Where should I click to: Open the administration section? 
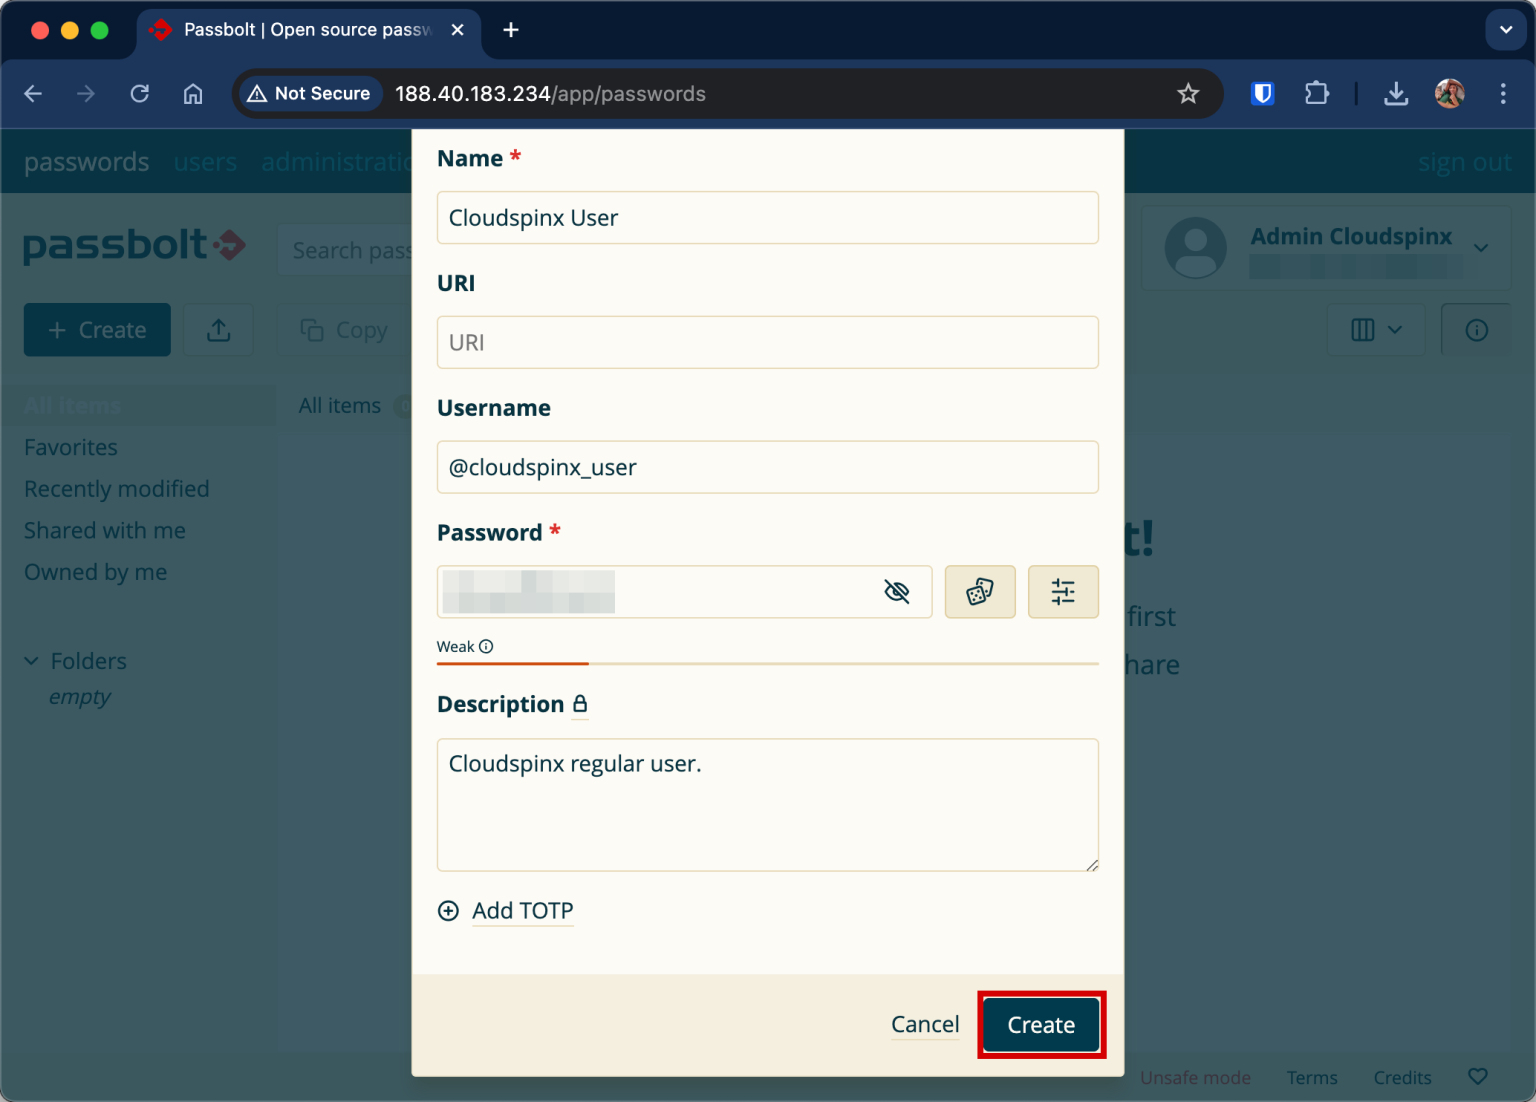tap(336, 161)
